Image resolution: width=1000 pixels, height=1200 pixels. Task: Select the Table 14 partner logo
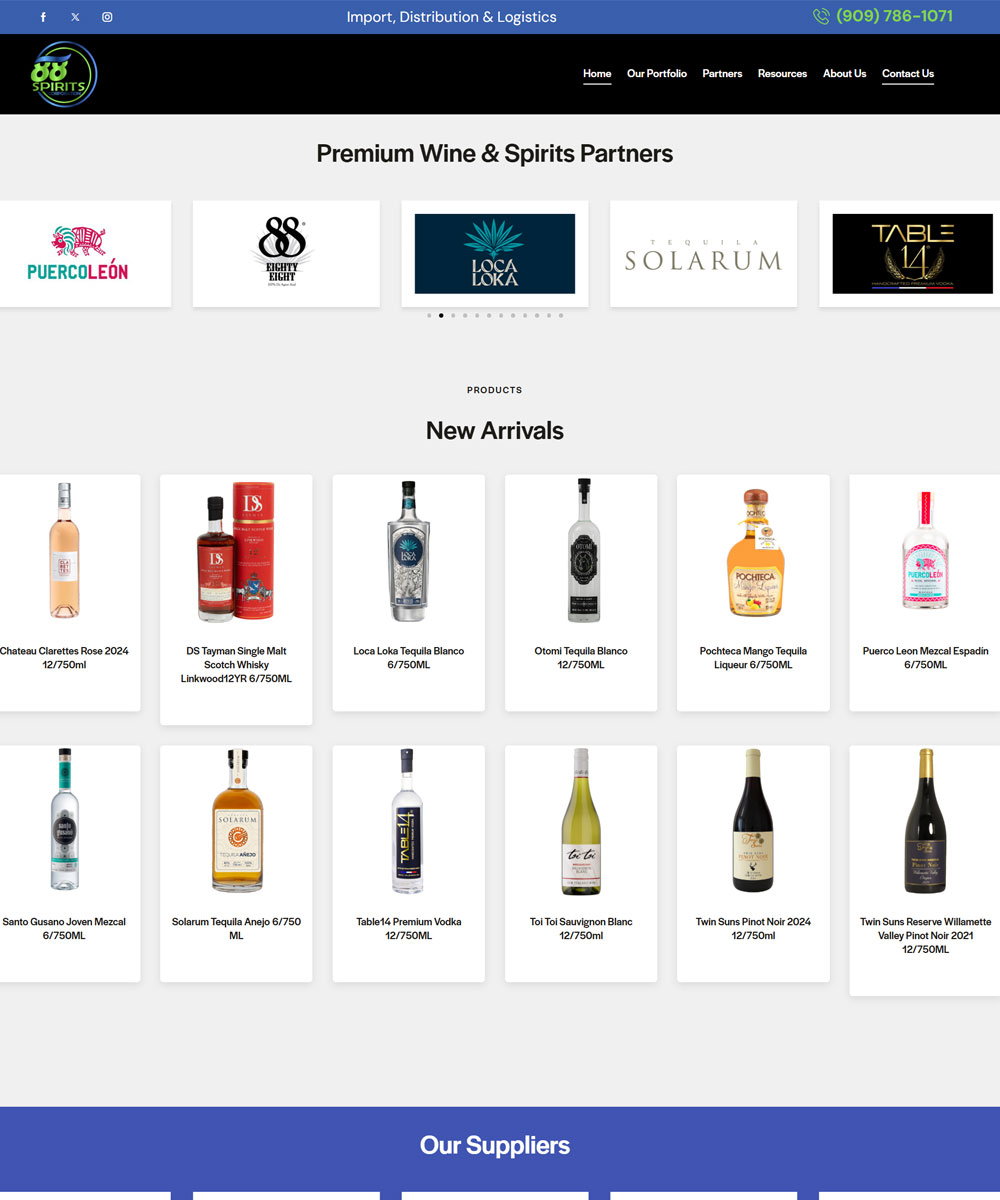912,254
